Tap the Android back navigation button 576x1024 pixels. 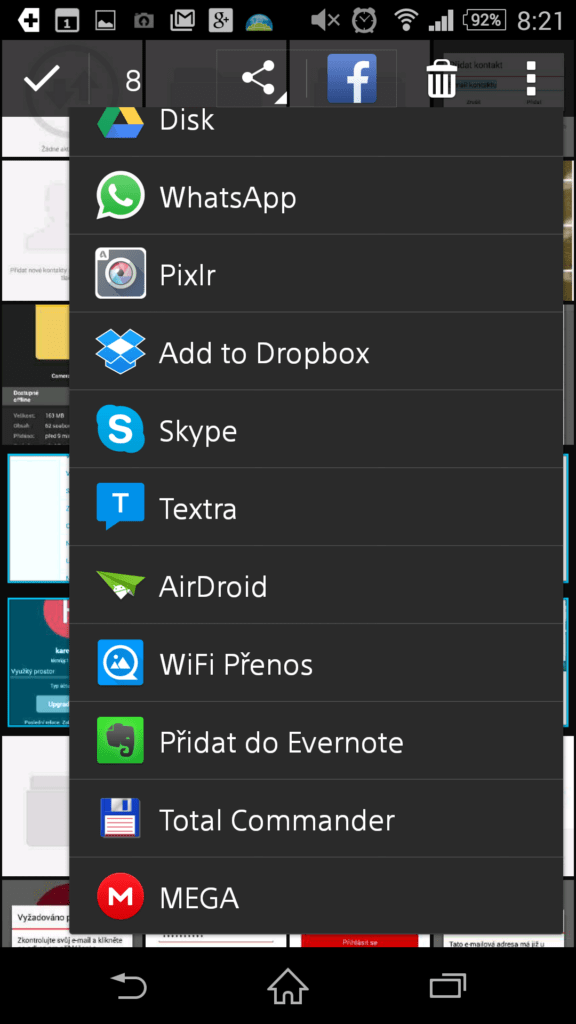[x=129, y=985]
